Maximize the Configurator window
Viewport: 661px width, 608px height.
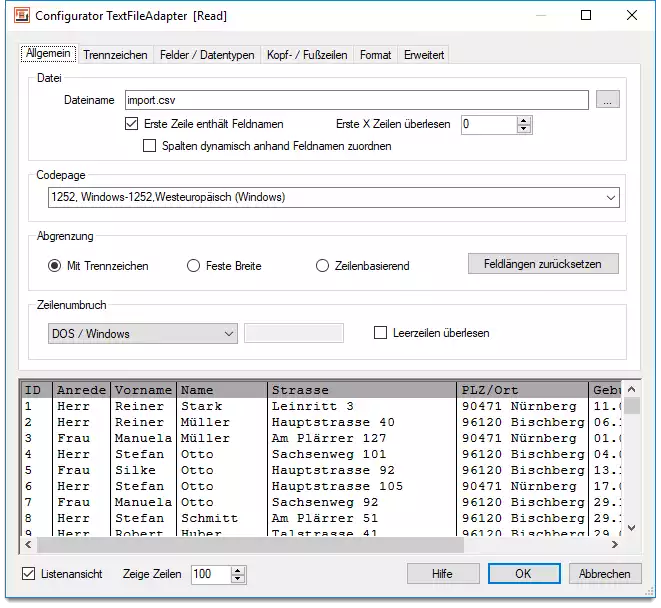click(586, 16)
